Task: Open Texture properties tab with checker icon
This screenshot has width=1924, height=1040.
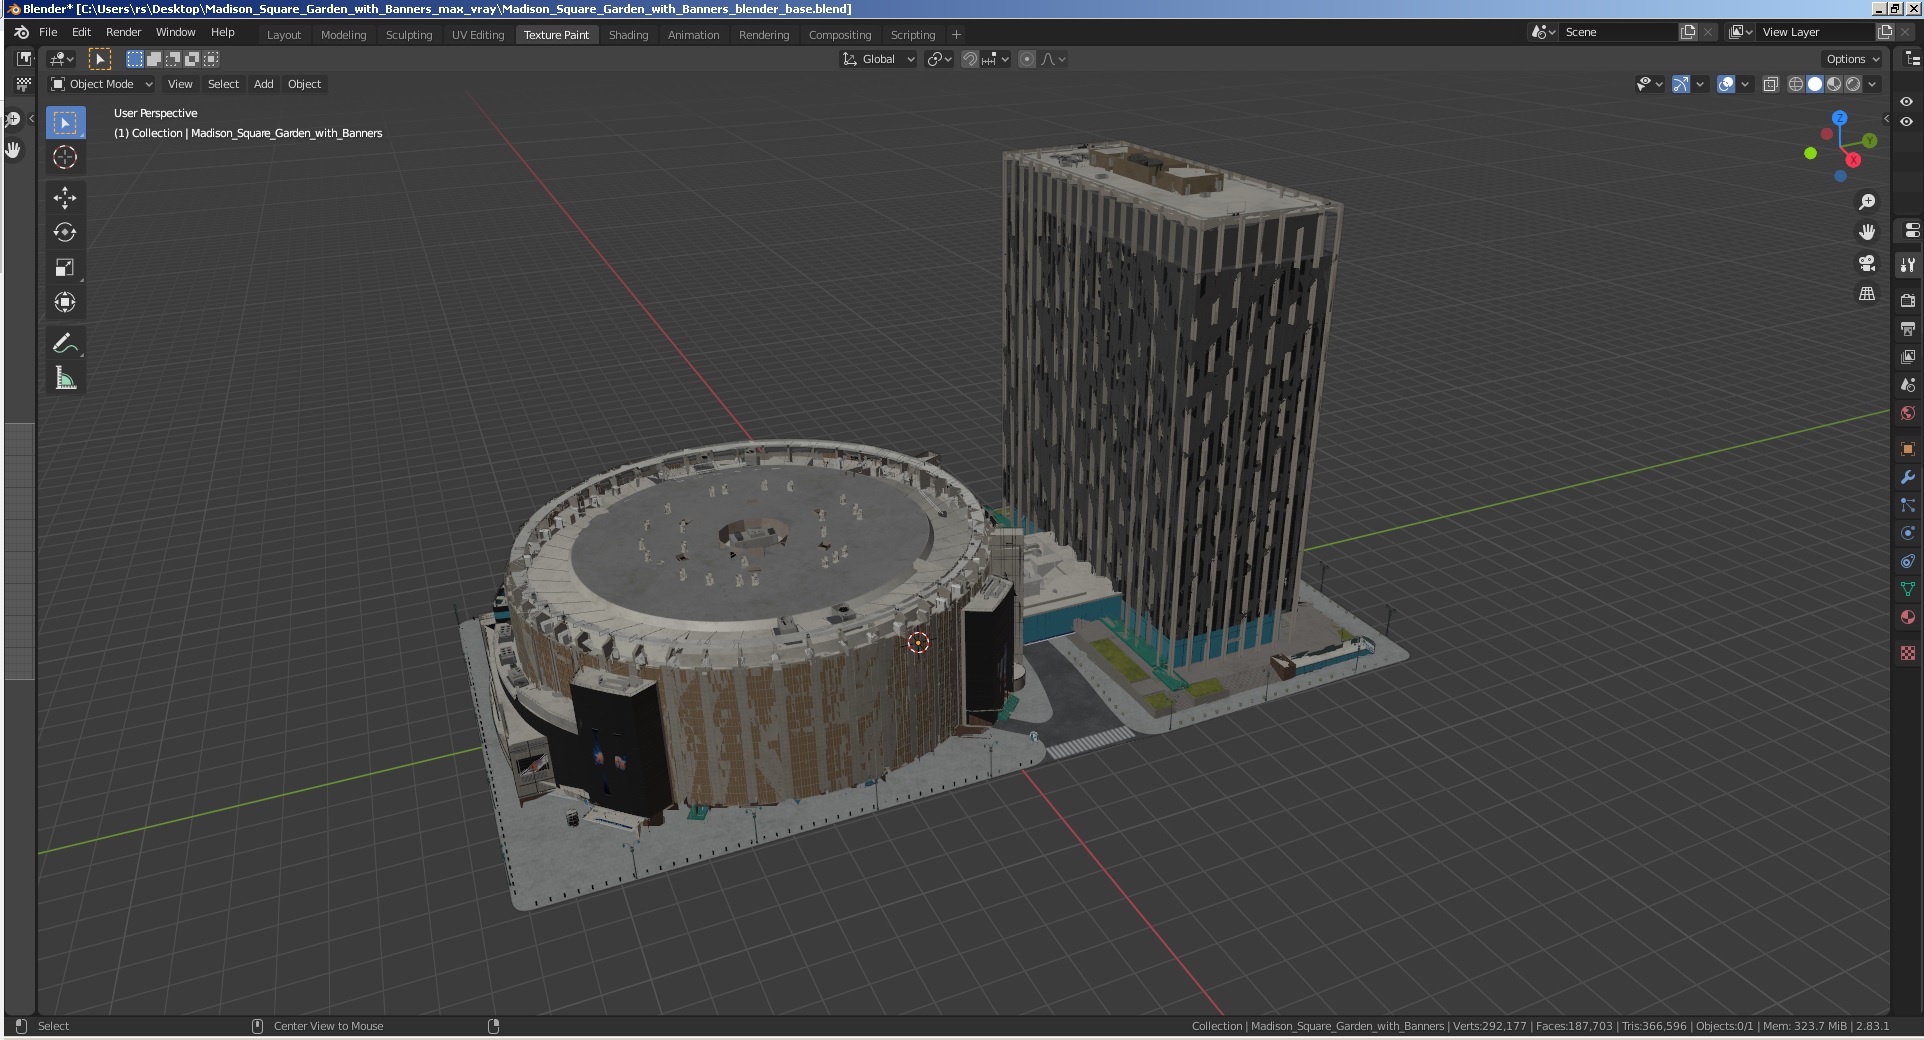Action: click(x=1908, y=653)
